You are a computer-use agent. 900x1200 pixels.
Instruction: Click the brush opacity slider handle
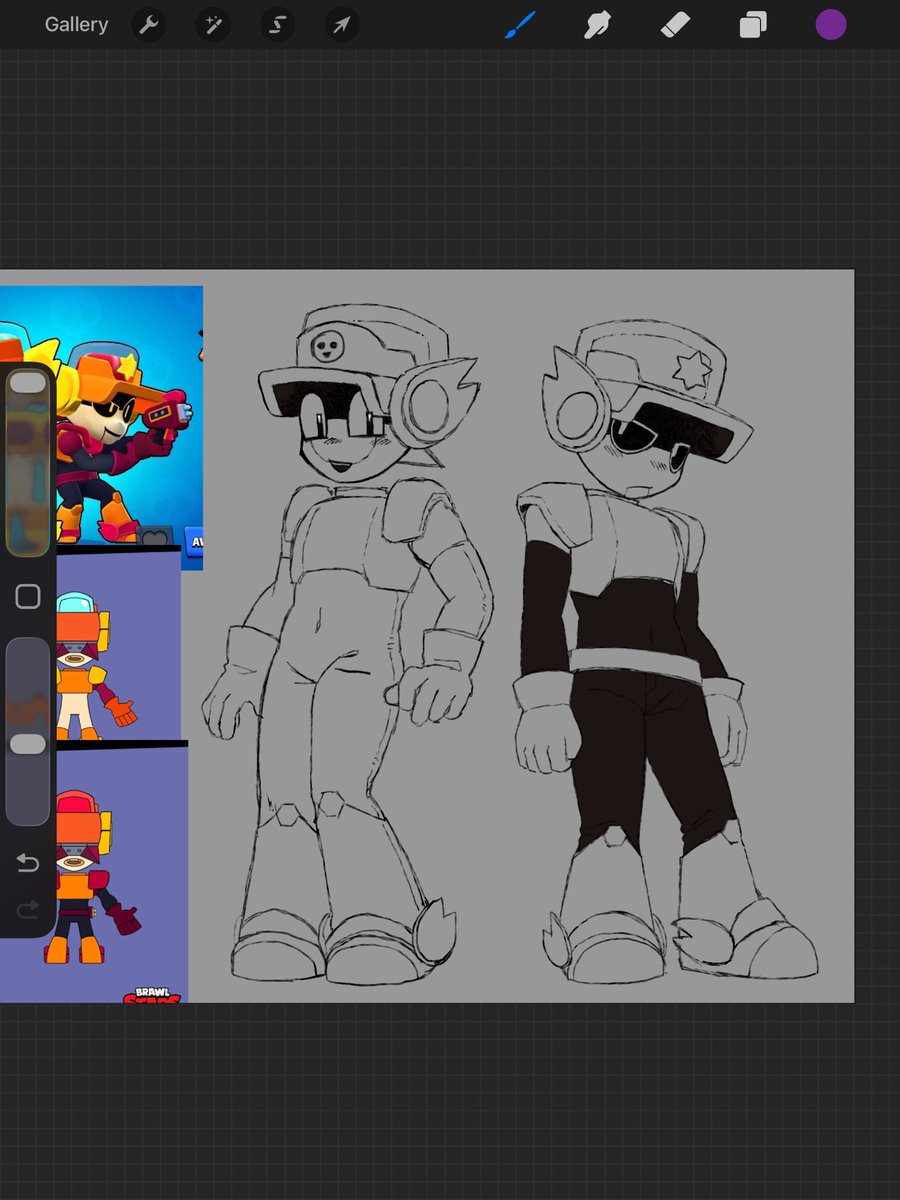(x=27, y=744)
